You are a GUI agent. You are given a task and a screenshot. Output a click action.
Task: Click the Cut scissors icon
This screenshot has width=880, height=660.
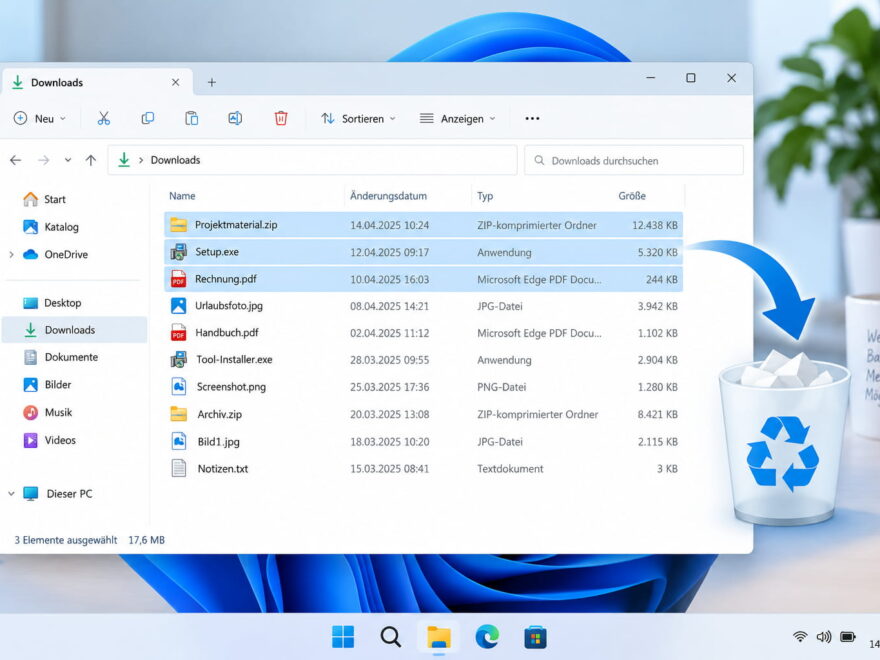tap(104, 118)
